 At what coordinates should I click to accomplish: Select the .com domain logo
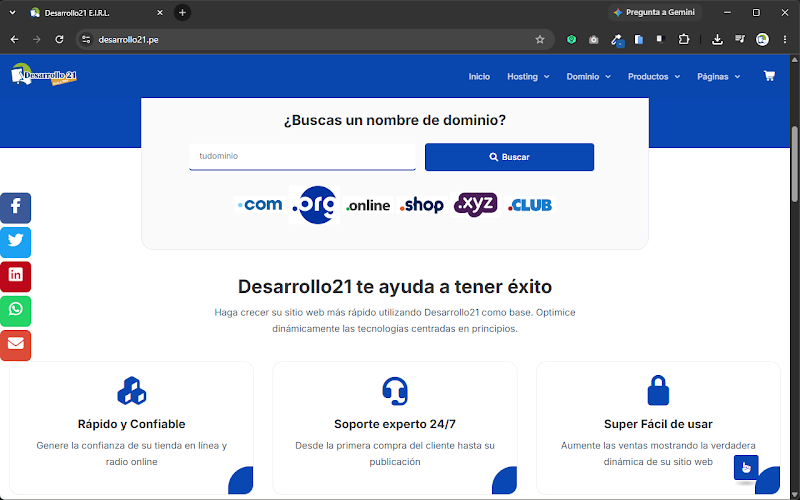point(260,205)
